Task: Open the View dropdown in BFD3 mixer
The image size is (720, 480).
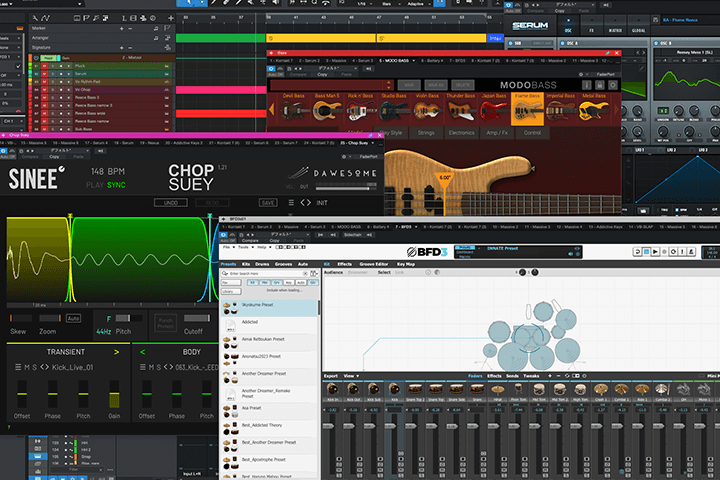Action: click(351, 376)
